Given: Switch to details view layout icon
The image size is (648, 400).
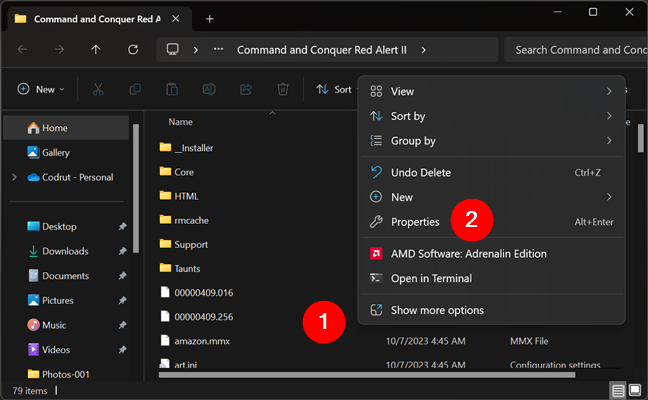Looking at the screenshot, I should (x=619, y=389).
